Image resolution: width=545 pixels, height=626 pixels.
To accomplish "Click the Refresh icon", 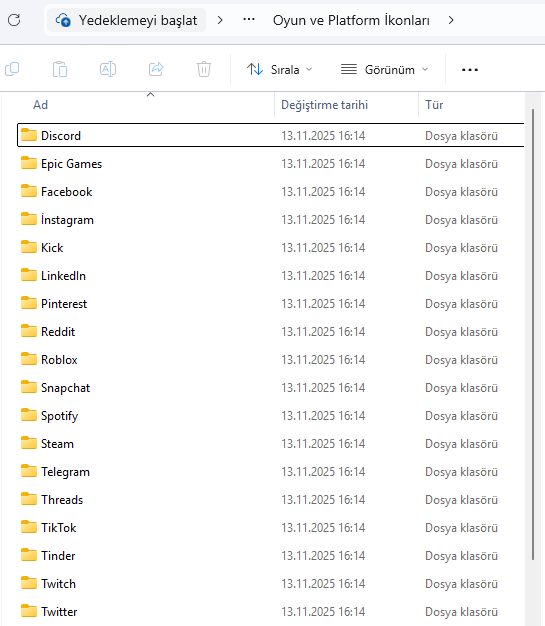I will (14, 20).
